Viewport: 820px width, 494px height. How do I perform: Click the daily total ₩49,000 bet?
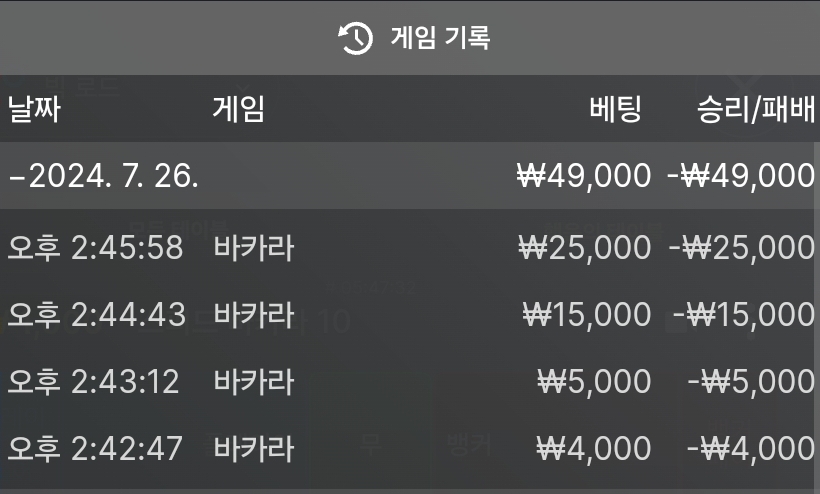pos(584,176)
